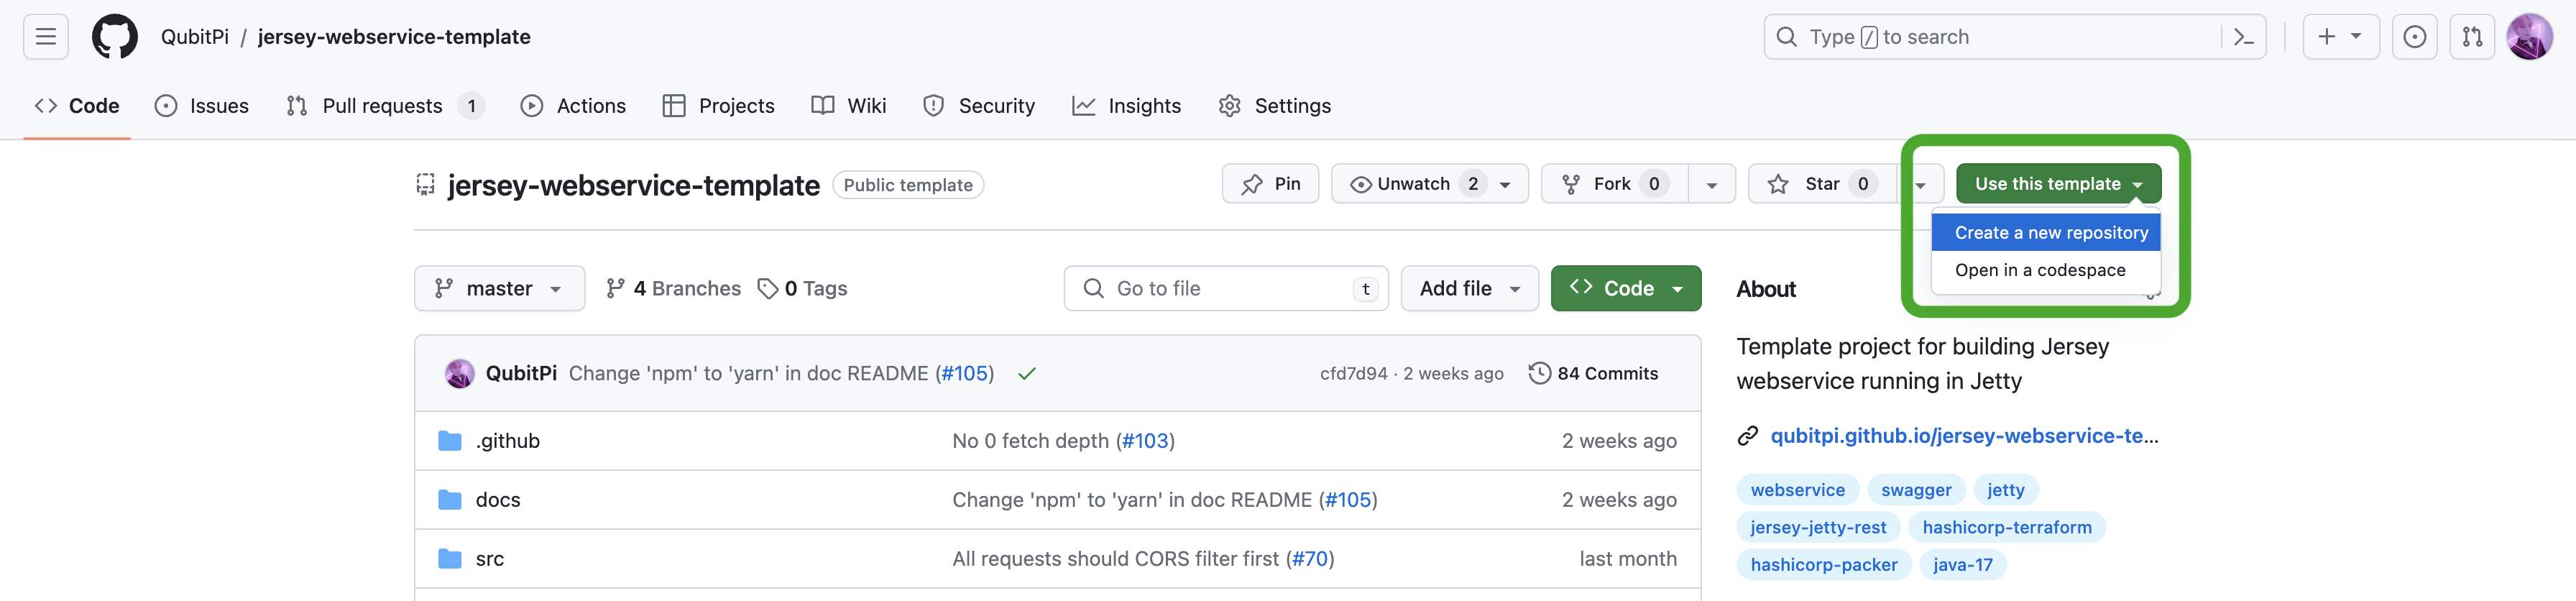Open the docs folder

pos(498,500)
